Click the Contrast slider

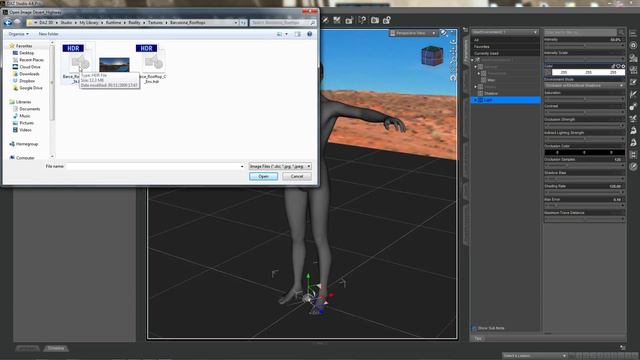click(x=584, y=112)
